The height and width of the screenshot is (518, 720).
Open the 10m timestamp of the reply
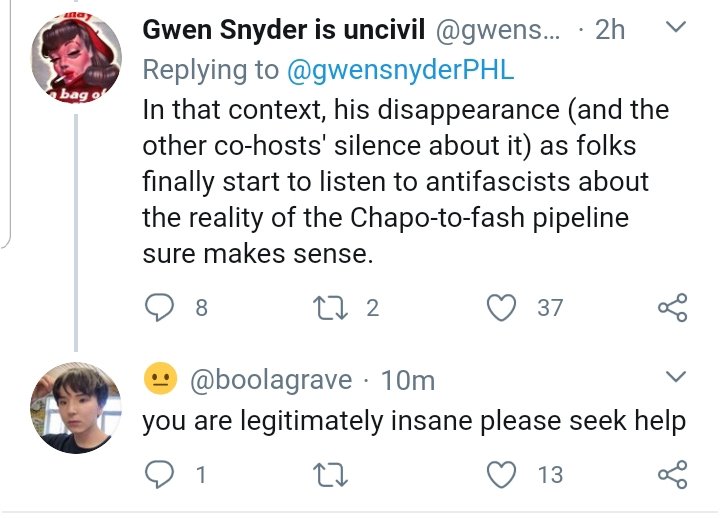[x=408, y=380]
